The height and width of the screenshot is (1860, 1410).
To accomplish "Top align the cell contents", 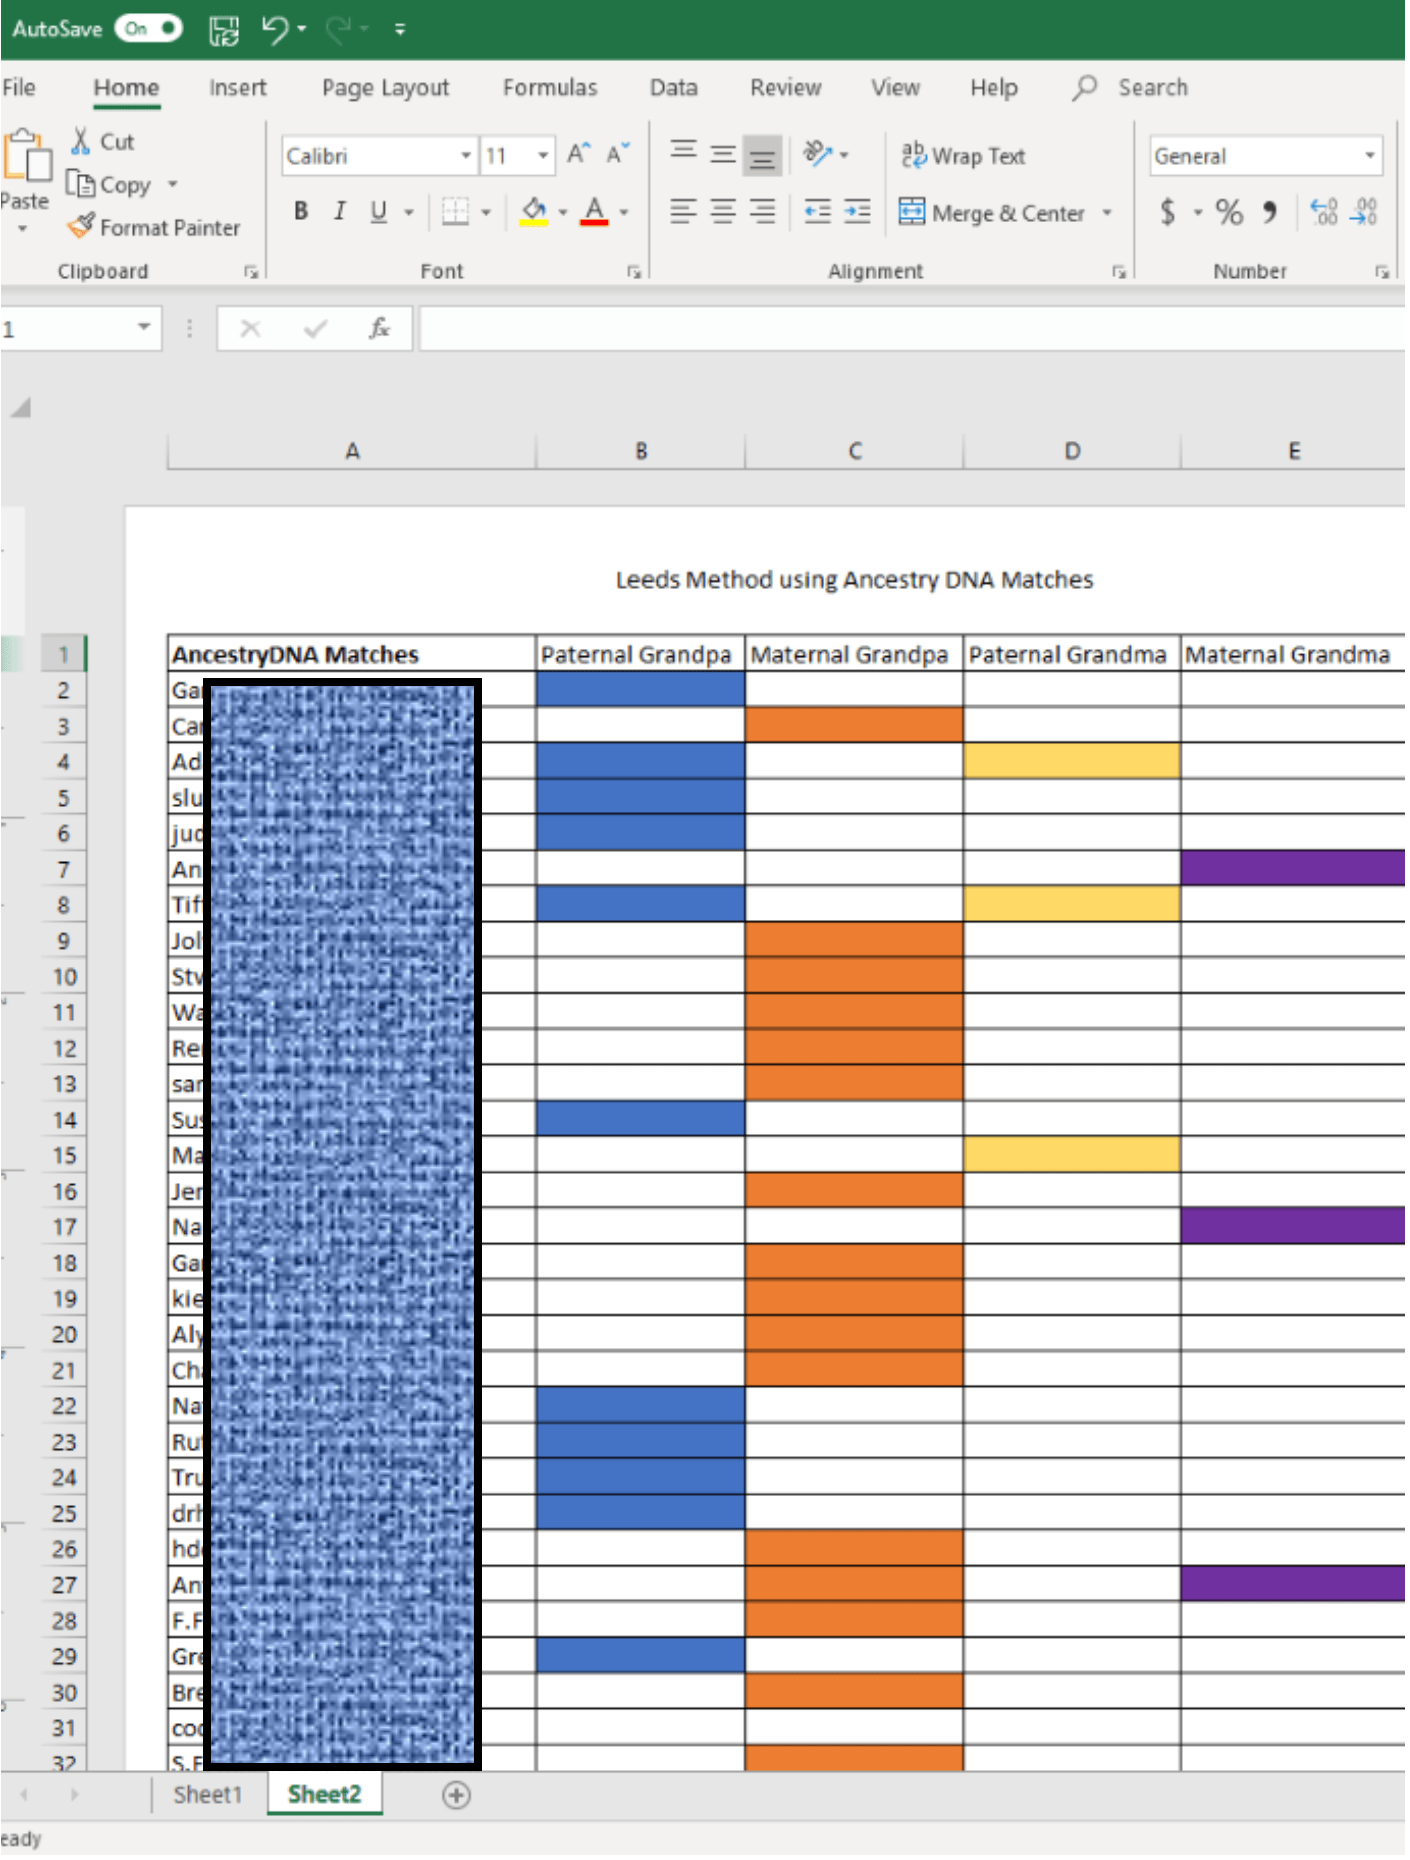I will pos(684,152).
